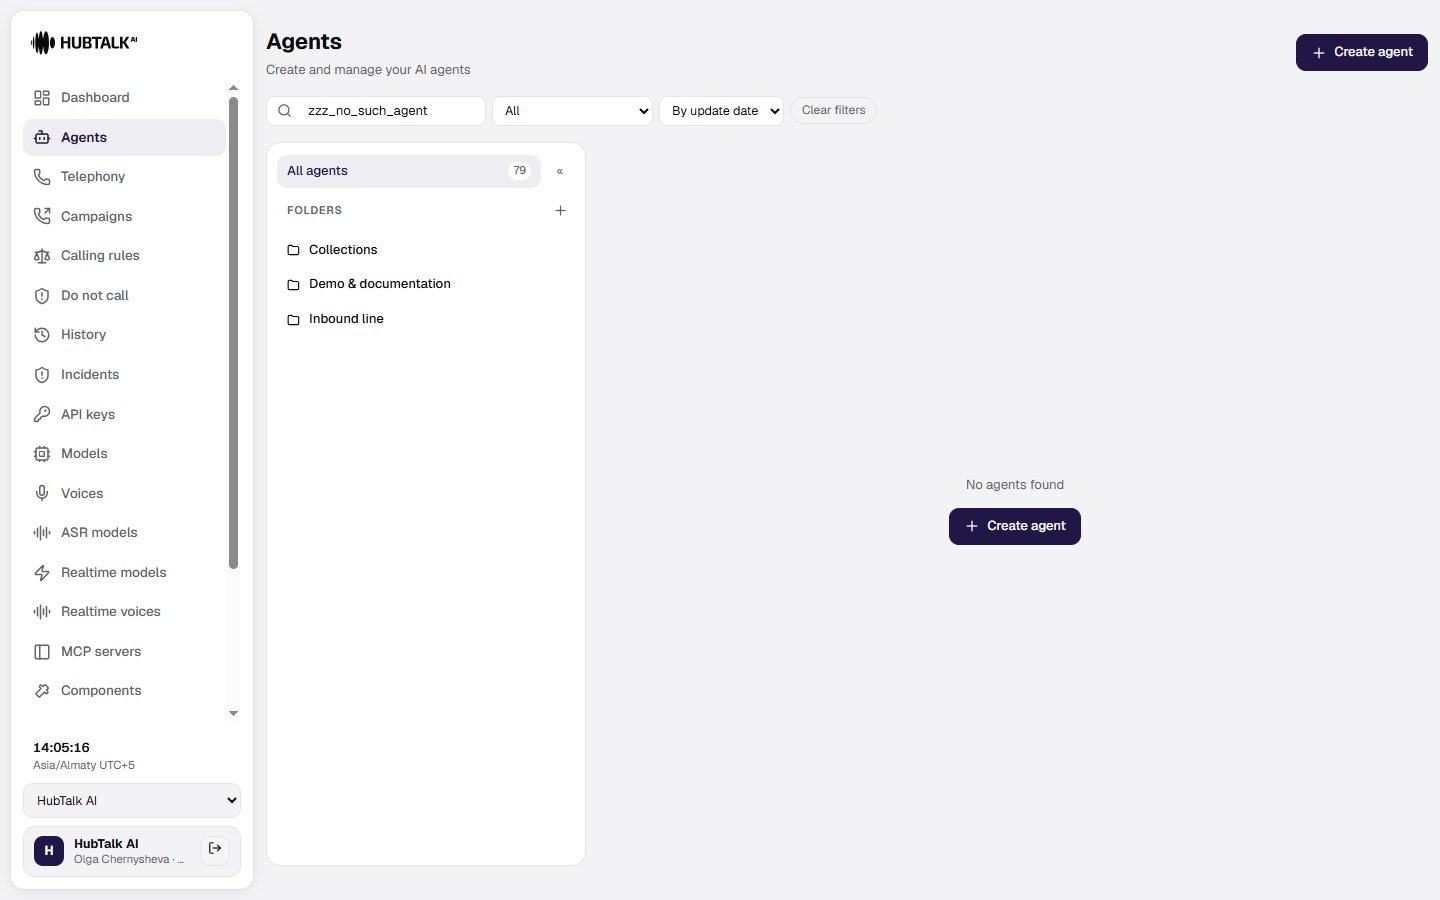Click the ASR models waveform icon
This screenshot has height=900, width=1440.
(42, 533)
